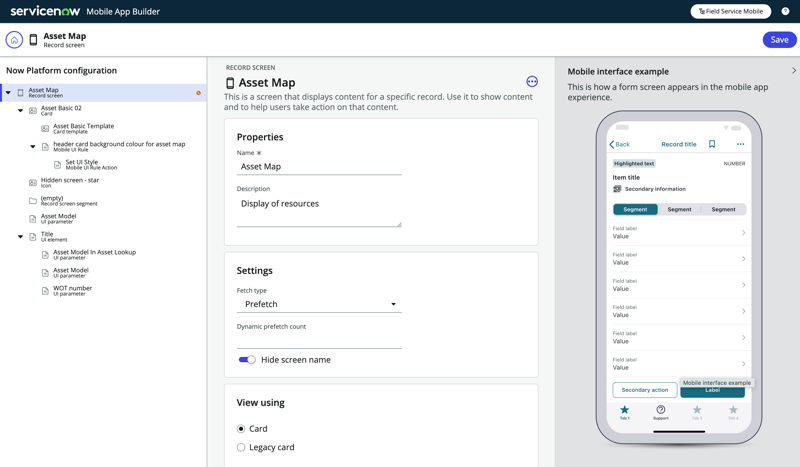Collapse the Title UI element node

20,237
